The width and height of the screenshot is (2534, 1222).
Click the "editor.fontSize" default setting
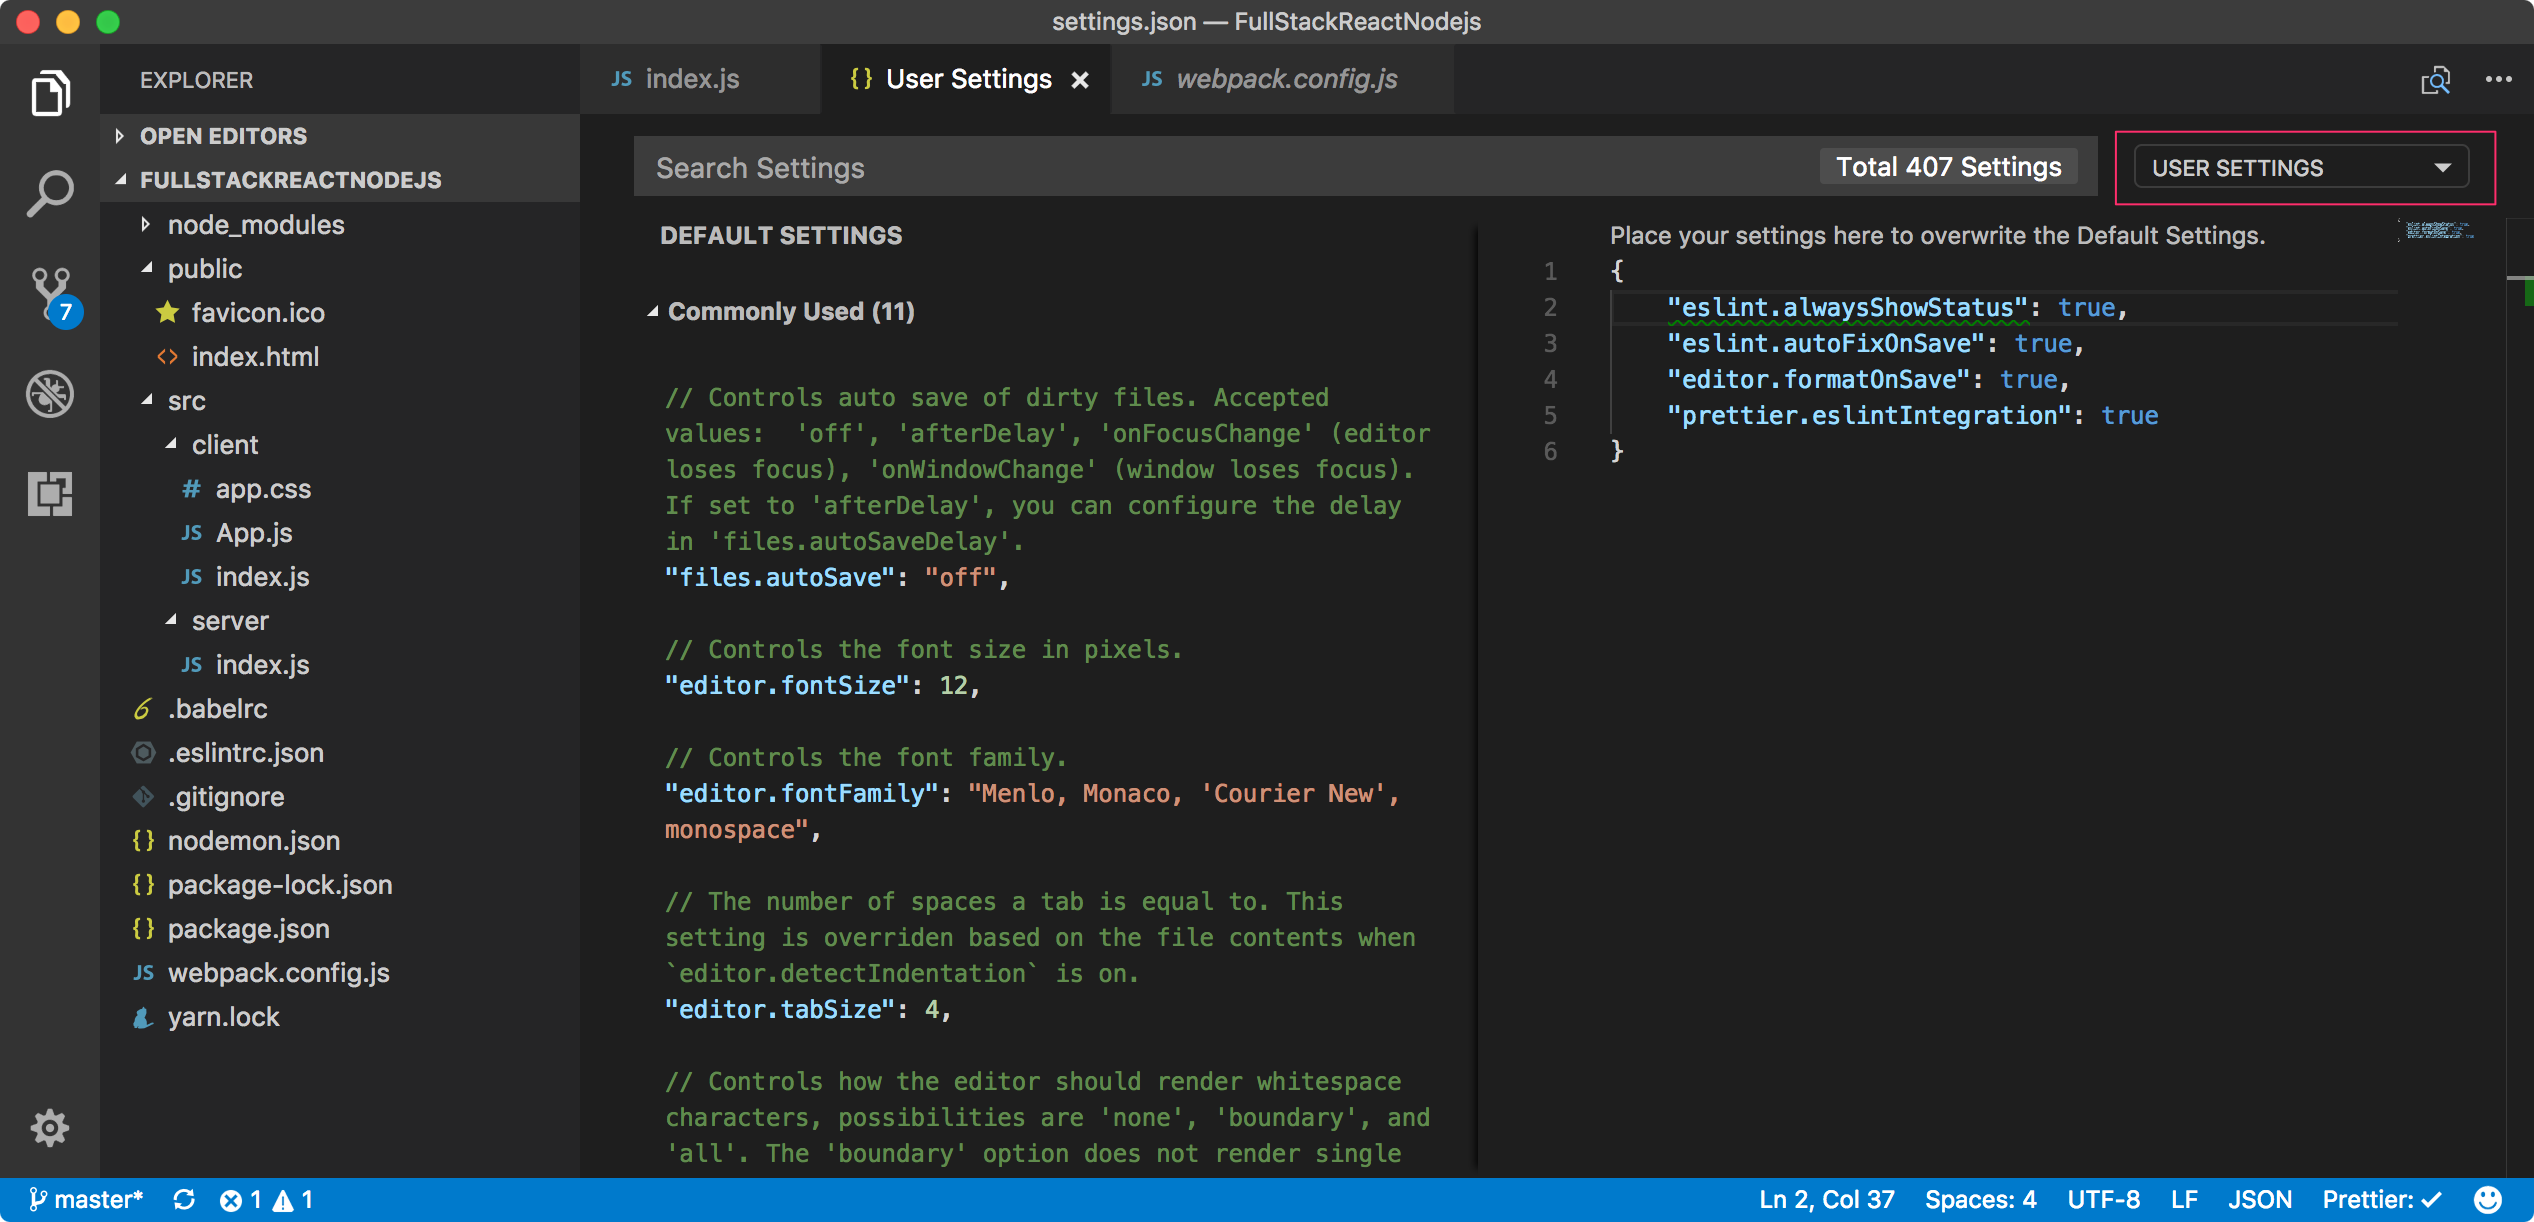click(x=822, y=686)
